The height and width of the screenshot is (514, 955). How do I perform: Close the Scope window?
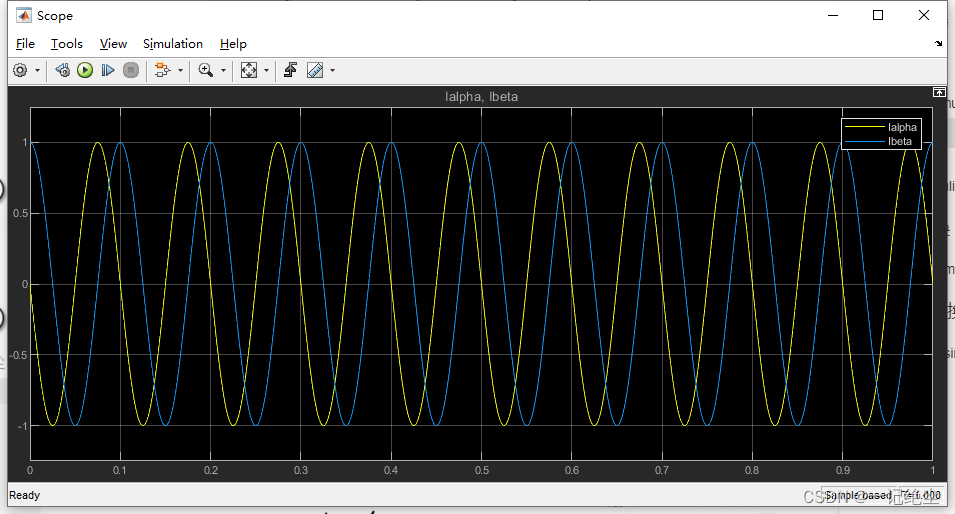tap(924, 15)
